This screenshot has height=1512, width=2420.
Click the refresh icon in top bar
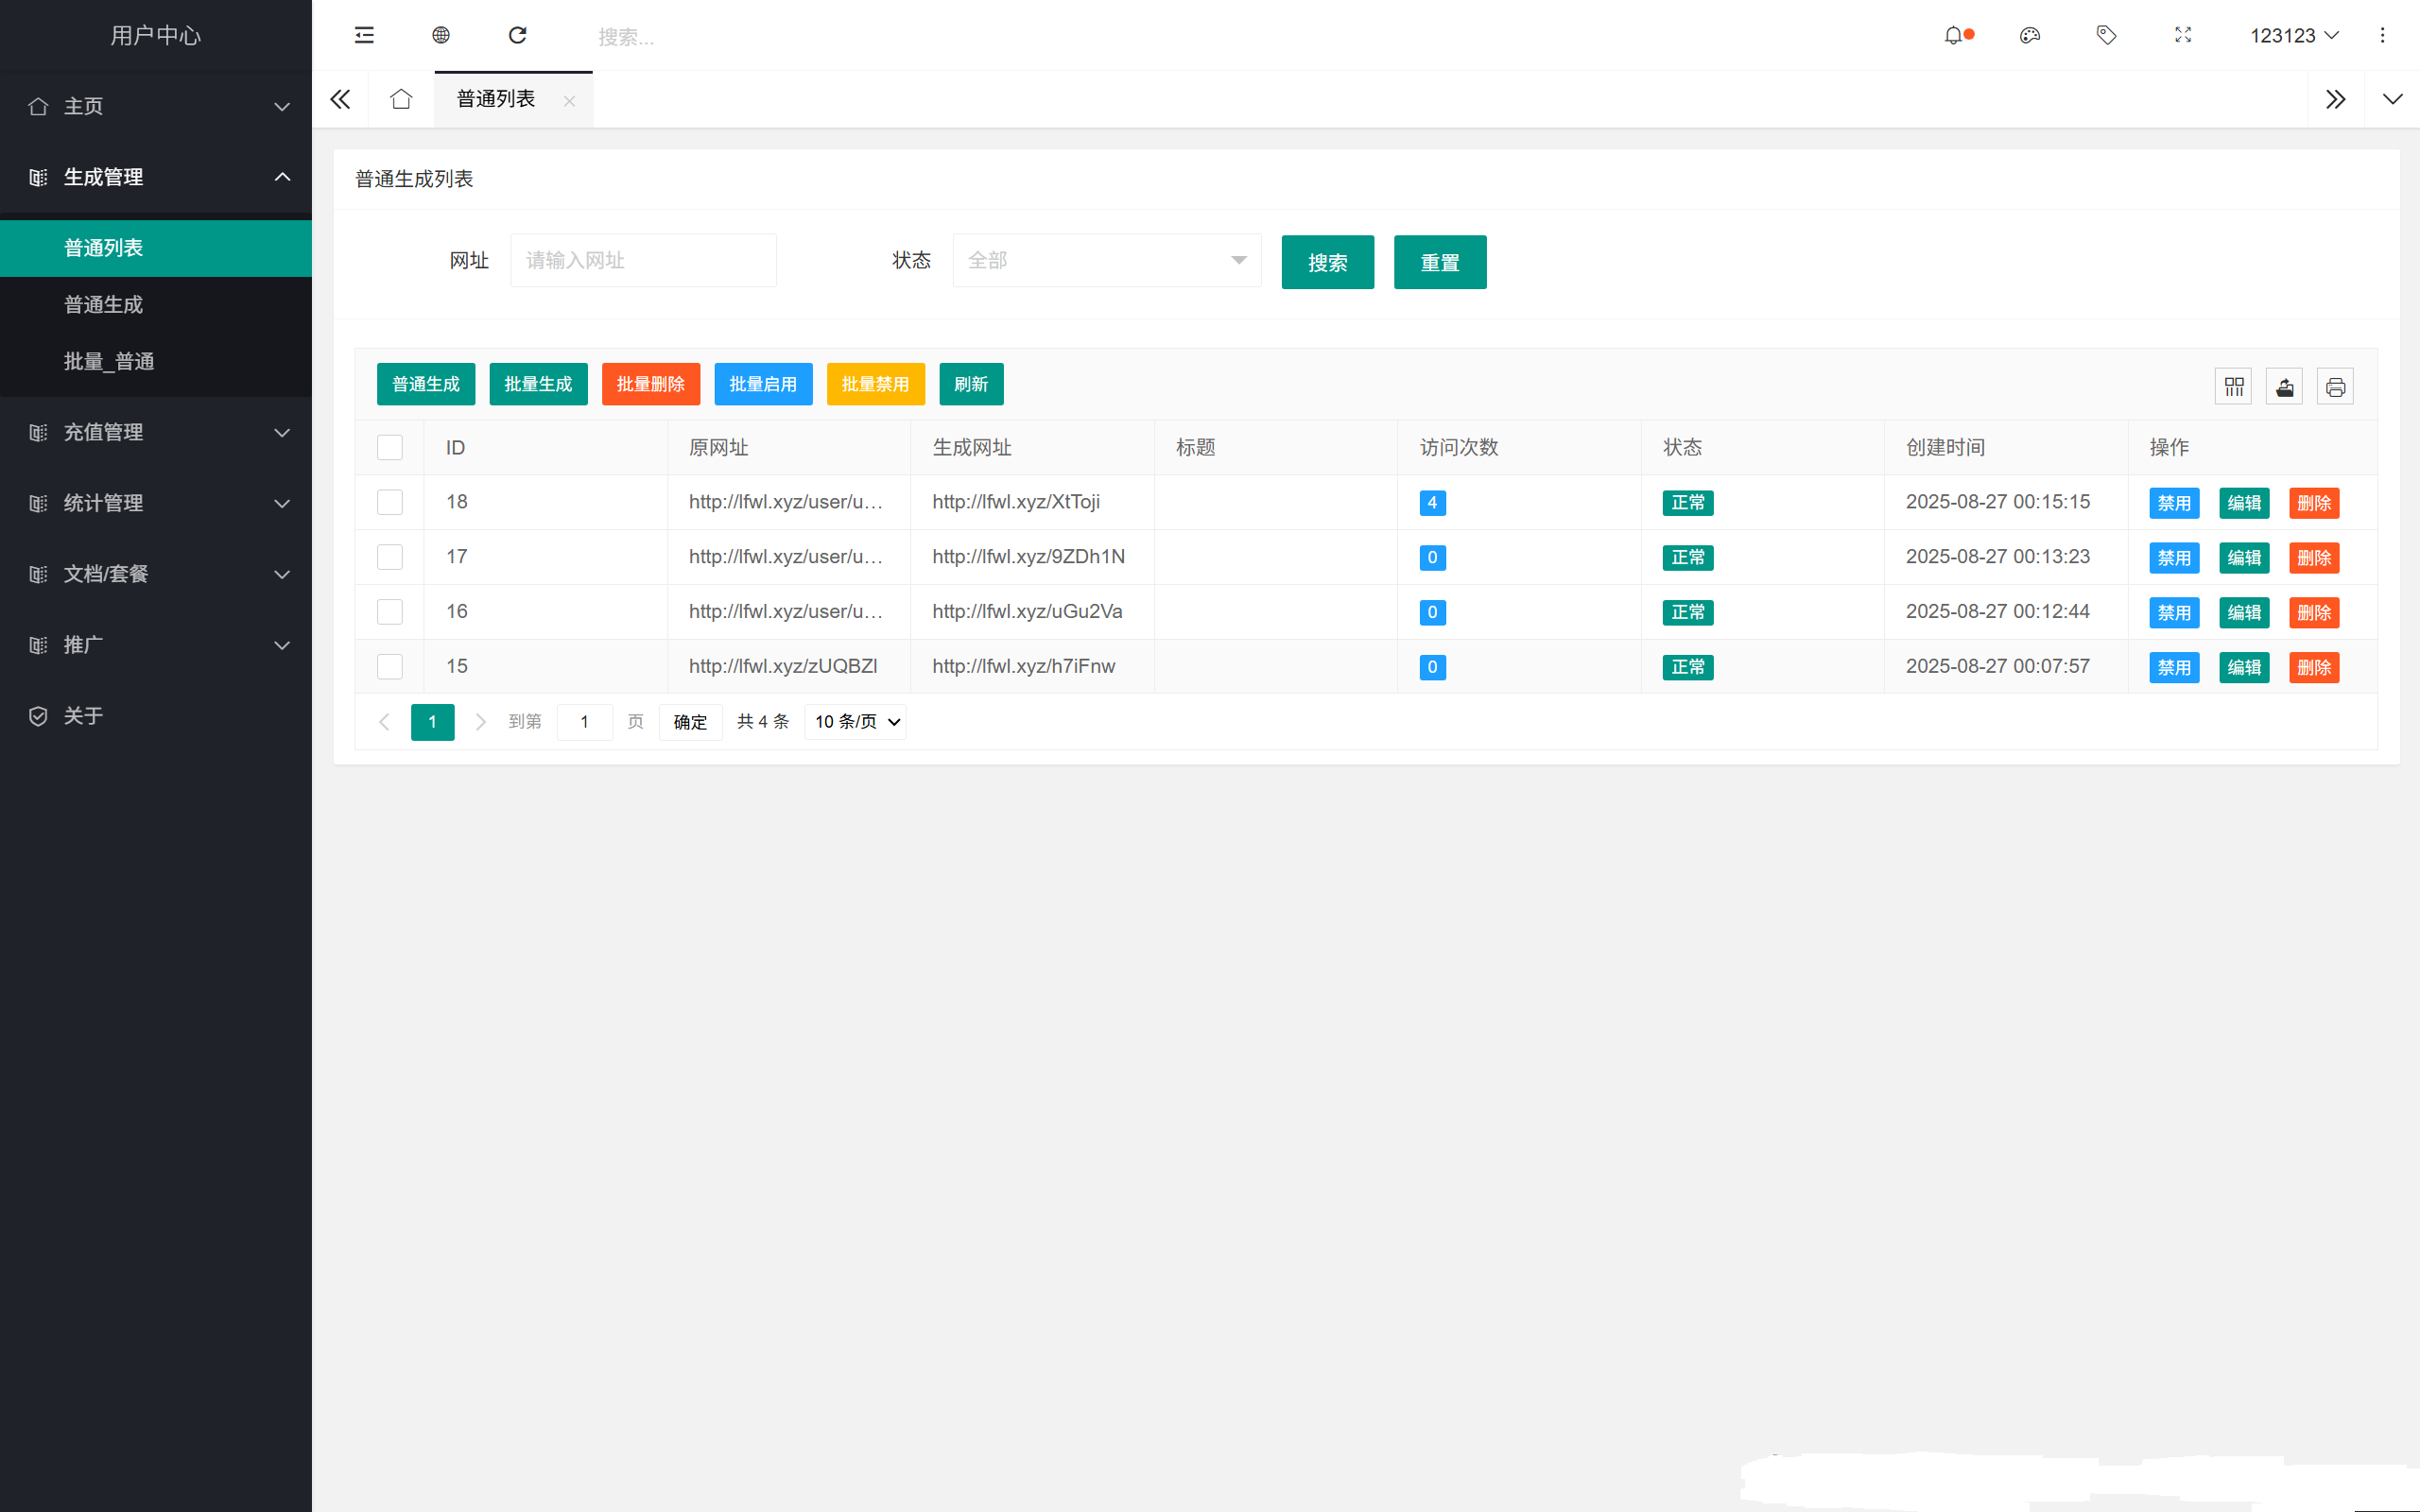pyautogui.click(x=517, y=36)
